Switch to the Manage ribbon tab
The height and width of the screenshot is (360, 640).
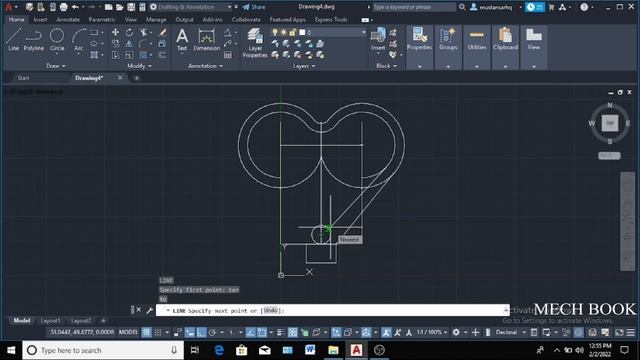point(156,19)
